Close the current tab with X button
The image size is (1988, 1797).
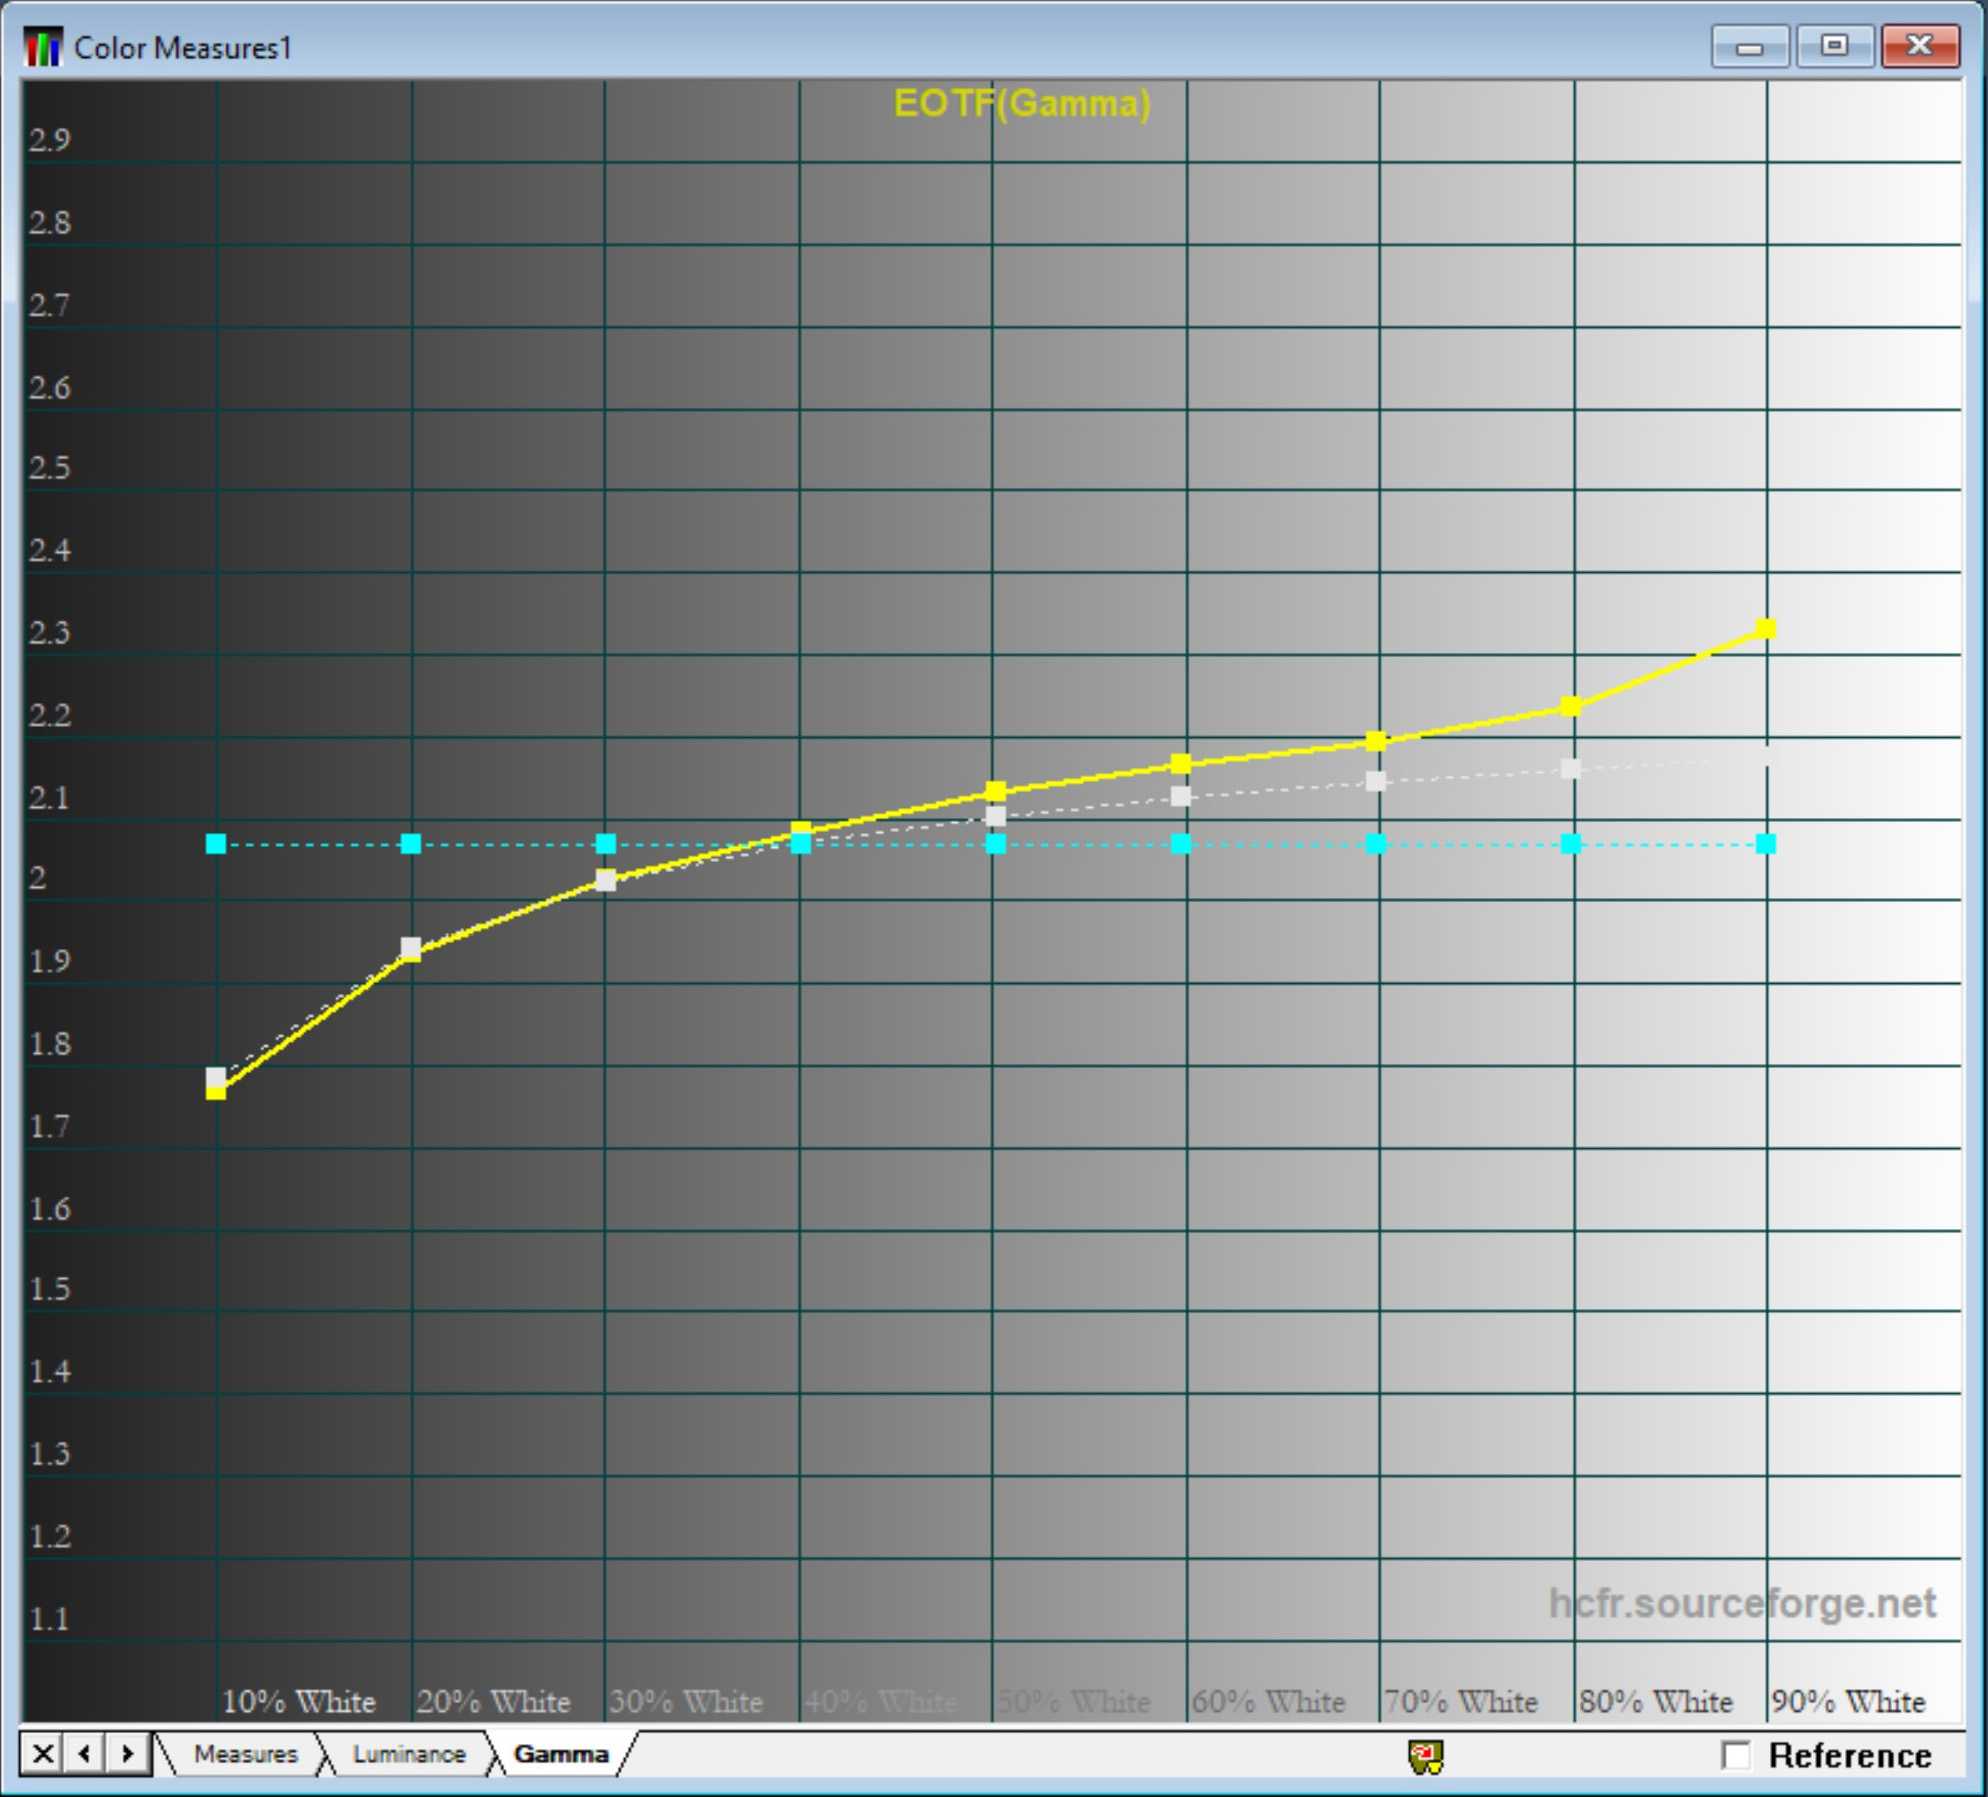(x=42, y=1754)
